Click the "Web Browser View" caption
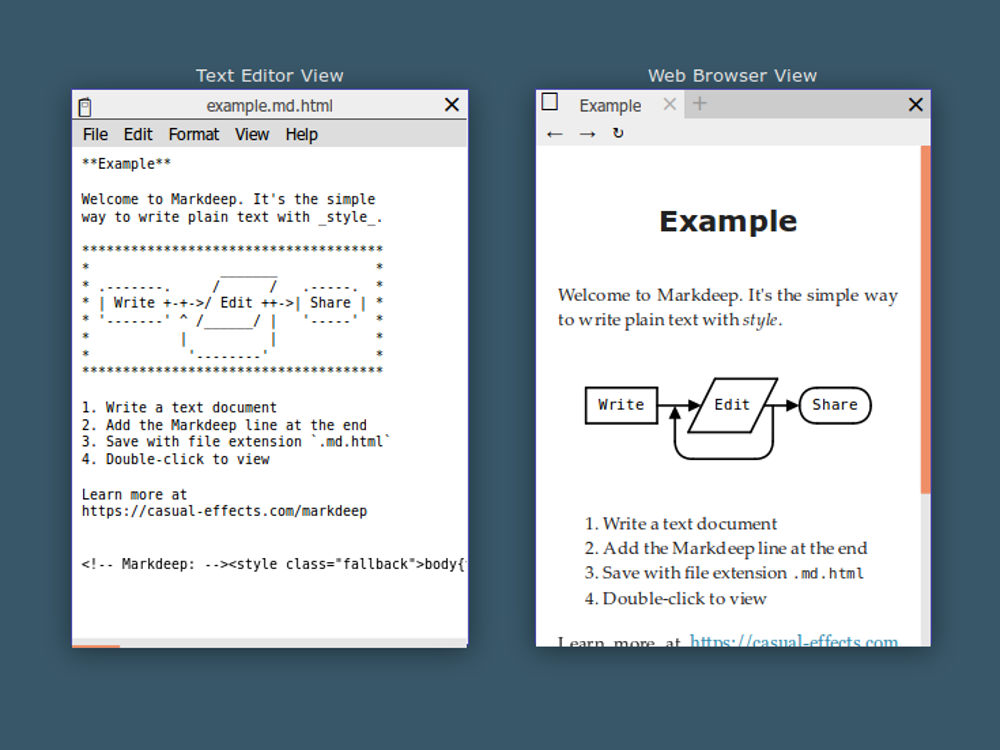The width and height of the screenshot is (1000, 750). [x=732, y=76]
